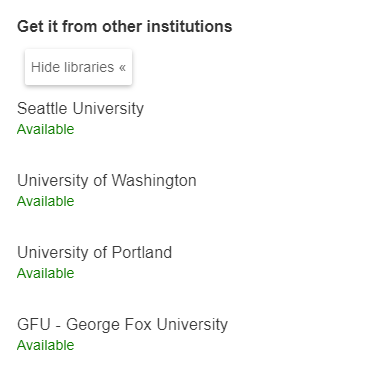Viewport: 380px width, 381px height.
Task: Check Available status under Seattle University
Action: 46,129
